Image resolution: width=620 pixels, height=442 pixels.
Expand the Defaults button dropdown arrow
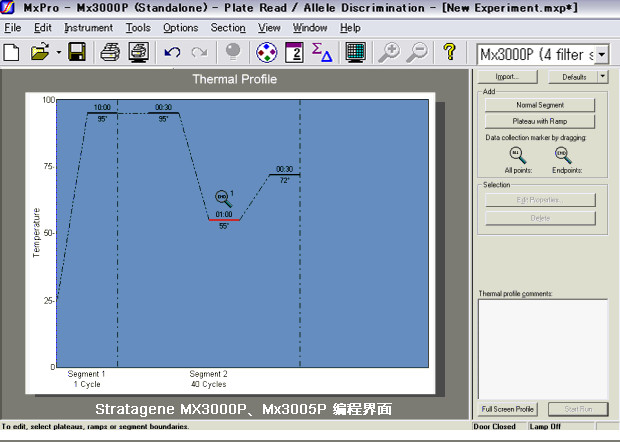(602, 76)
